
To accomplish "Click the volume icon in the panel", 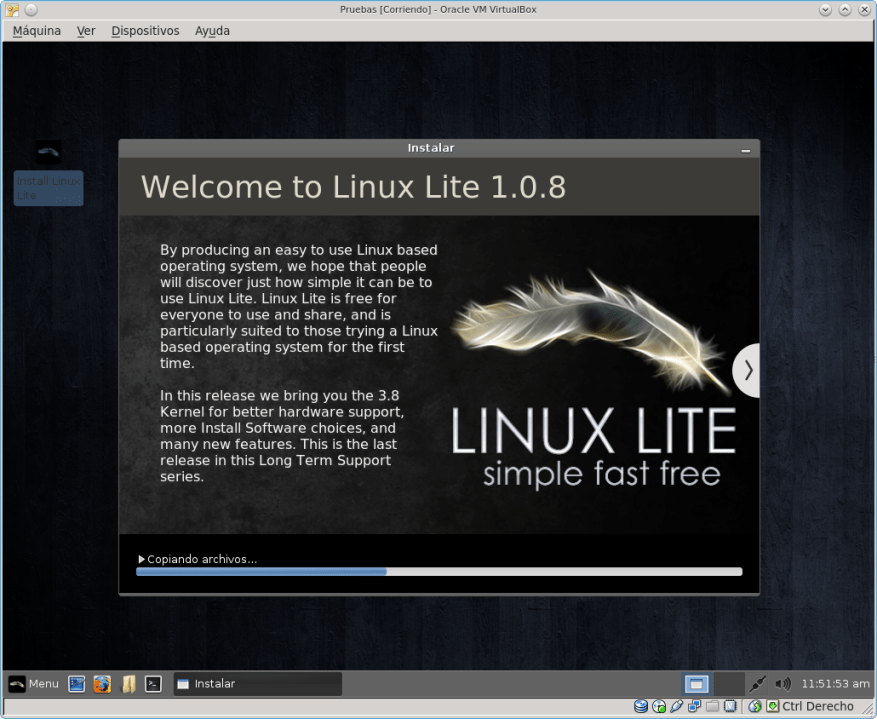I will click(x=783, y=684).
